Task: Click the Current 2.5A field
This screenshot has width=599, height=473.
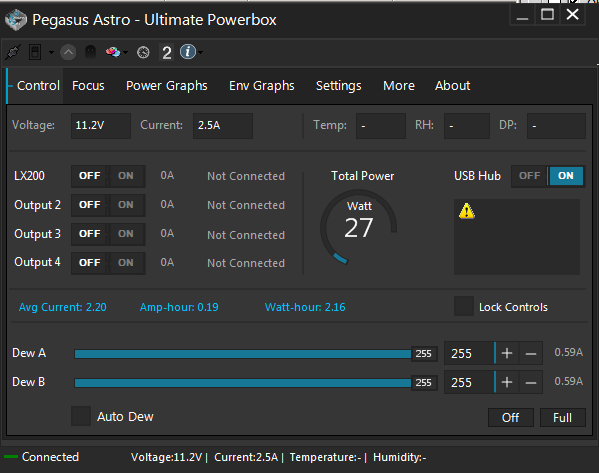Action: click(x=223, y=126)
